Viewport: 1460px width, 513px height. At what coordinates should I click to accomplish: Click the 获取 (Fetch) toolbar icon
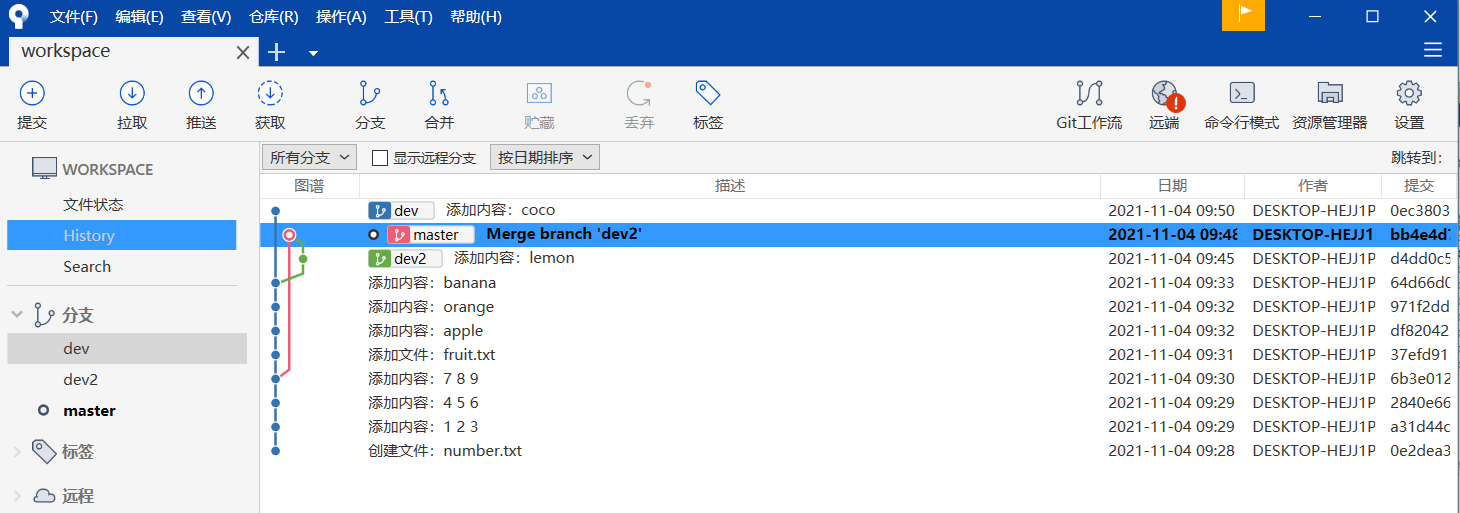coord(270,94)
